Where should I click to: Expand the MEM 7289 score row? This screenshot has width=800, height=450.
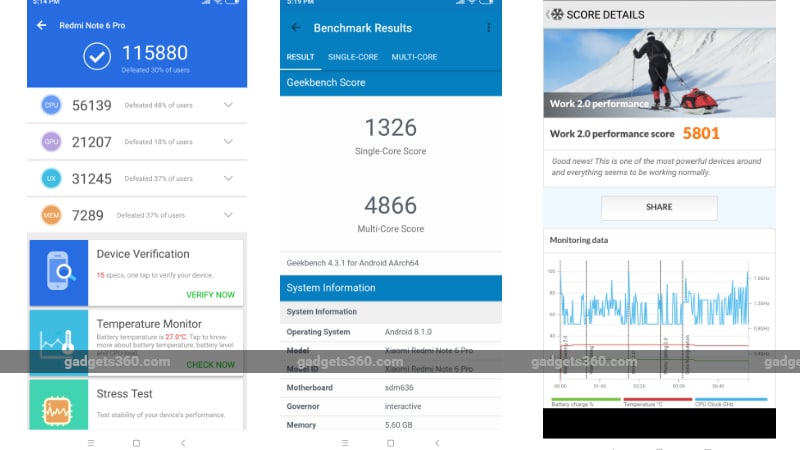tap(228, 215)
